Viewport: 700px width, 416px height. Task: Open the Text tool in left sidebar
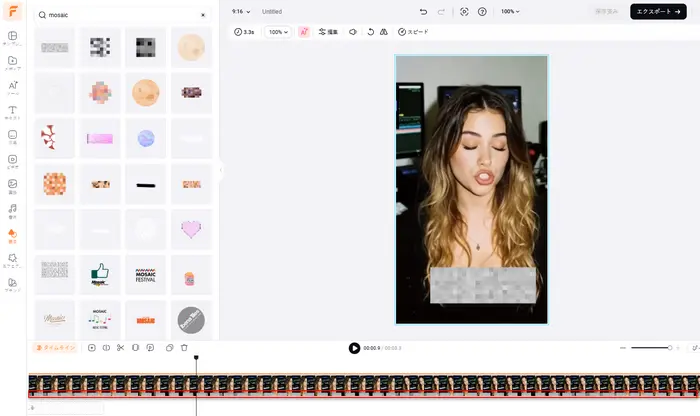tap(13, 110)
